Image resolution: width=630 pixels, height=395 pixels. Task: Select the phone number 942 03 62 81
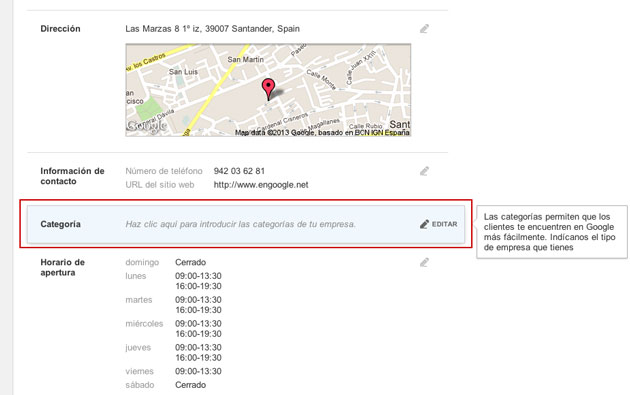tap(239, 171)
